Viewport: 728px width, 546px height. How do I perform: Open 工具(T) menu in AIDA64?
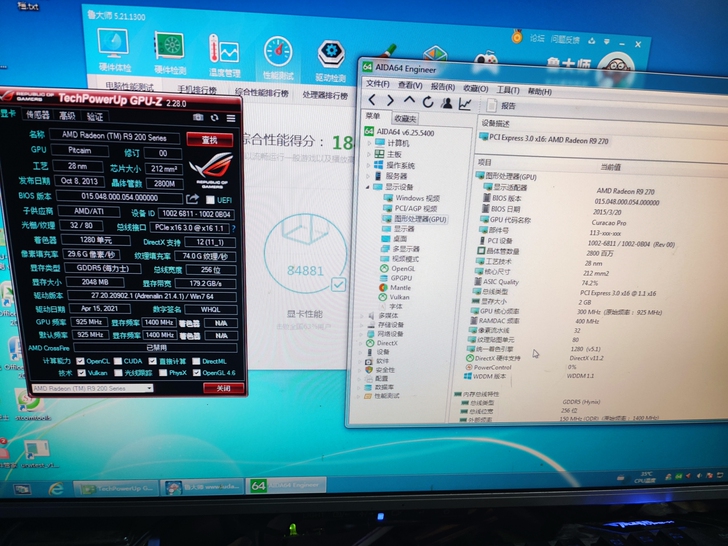(x=508, y=90)
